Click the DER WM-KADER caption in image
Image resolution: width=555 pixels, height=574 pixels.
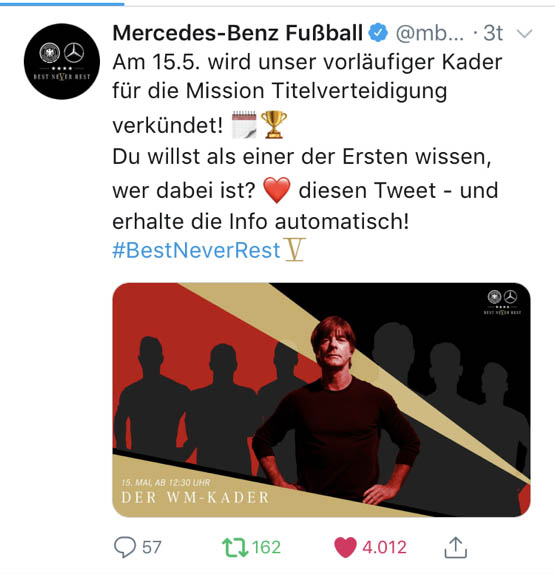pos(195,497)
